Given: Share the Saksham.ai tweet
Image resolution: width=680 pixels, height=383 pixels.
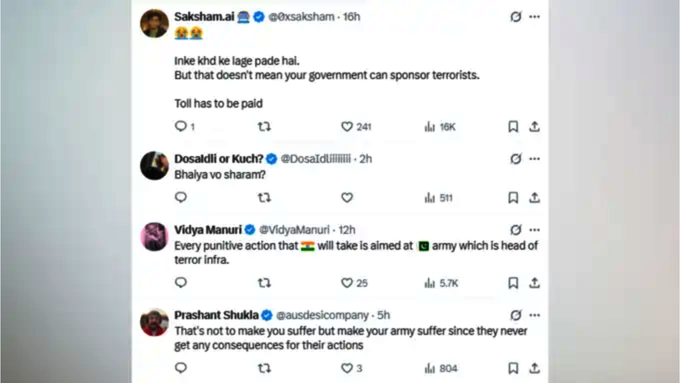Looking at the screenshot, I should coord(534,127).
